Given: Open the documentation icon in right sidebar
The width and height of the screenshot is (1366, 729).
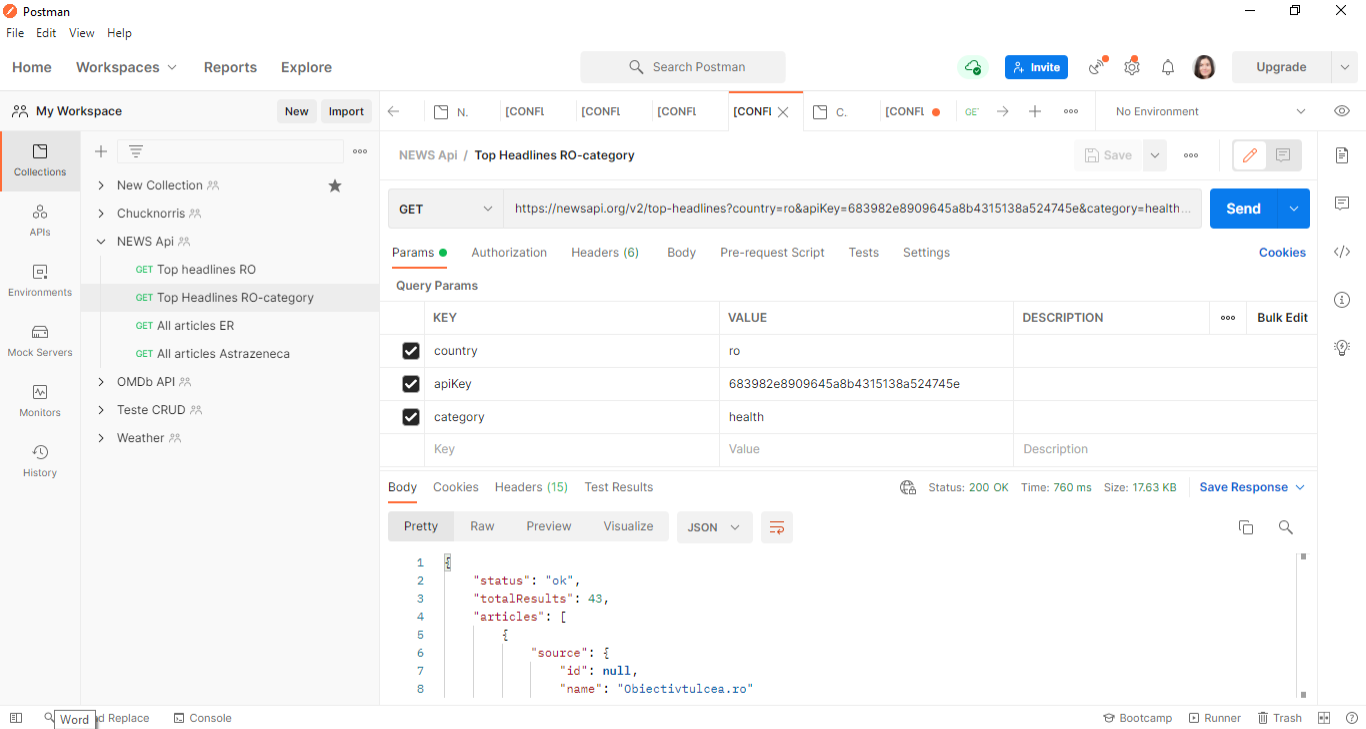Looking at the screenshot, I should coord(1342,155).
